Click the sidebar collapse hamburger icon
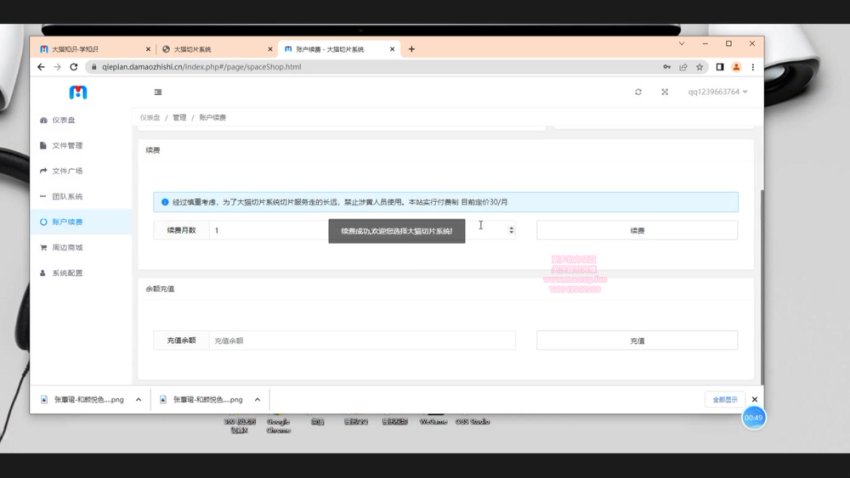Screen dimensions: 850x478 click(158, 92)
